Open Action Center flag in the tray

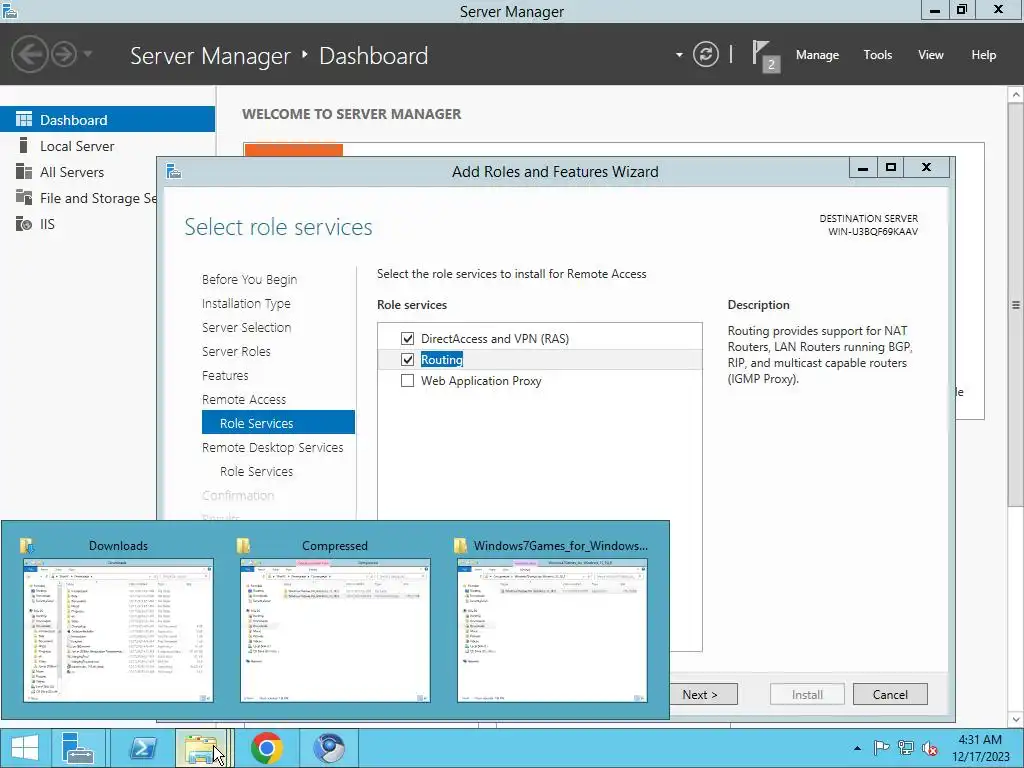[x=881, y=748]
